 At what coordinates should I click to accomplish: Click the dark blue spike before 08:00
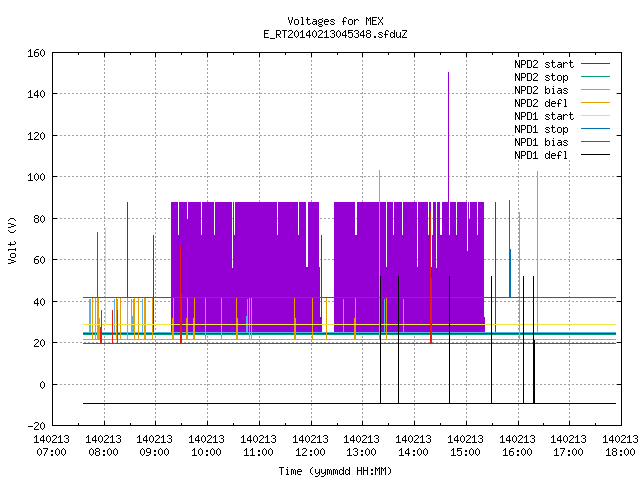coord(98,264)
